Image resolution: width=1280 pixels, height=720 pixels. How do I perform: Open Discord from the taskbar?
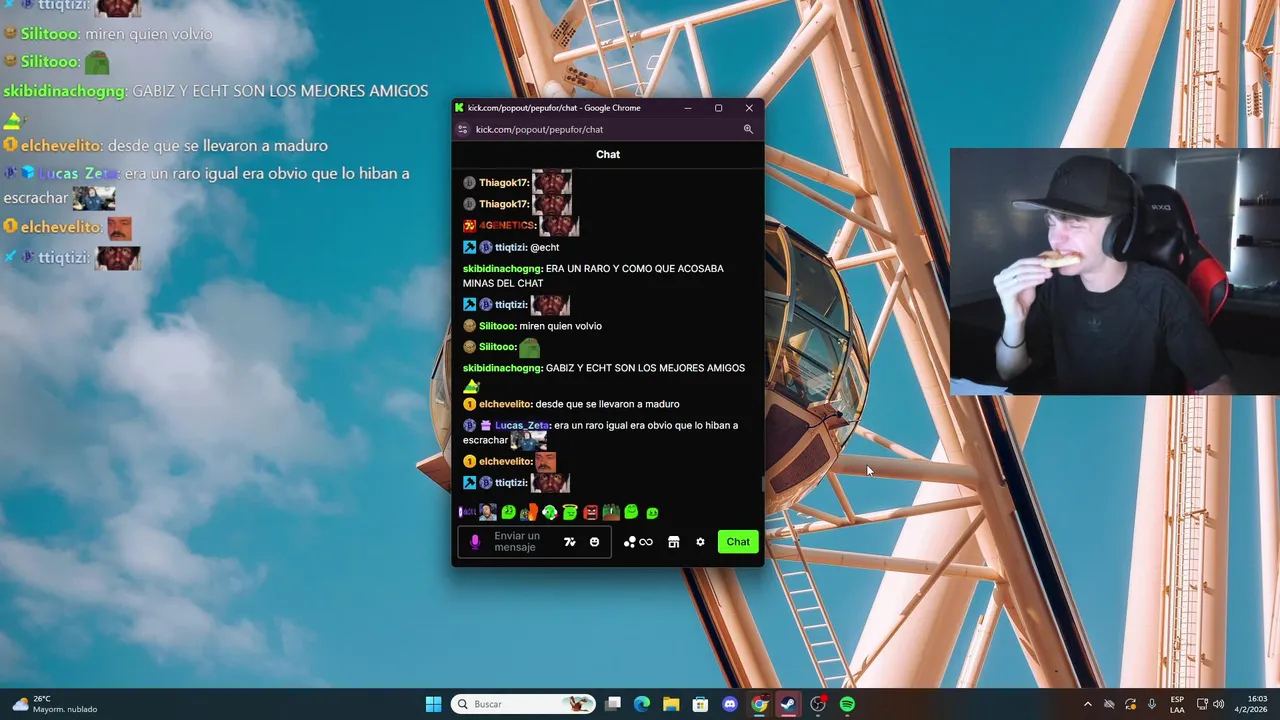[x=730, y=704]
